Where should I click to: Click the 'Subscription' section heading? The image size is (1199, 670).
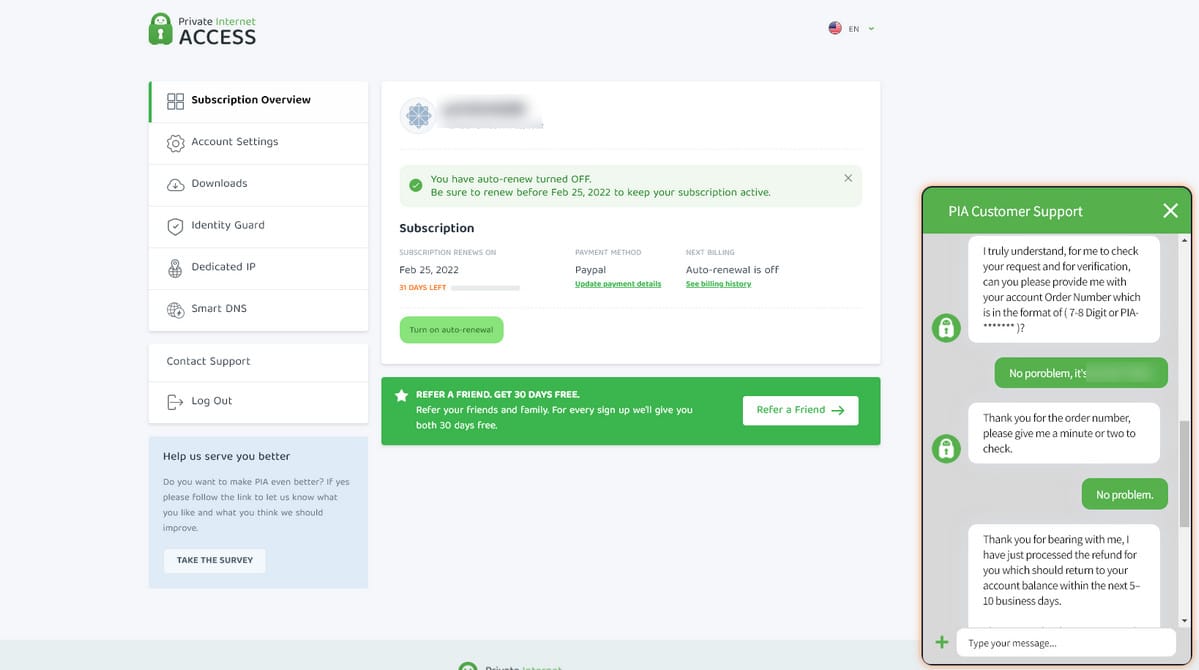point(437,228)
